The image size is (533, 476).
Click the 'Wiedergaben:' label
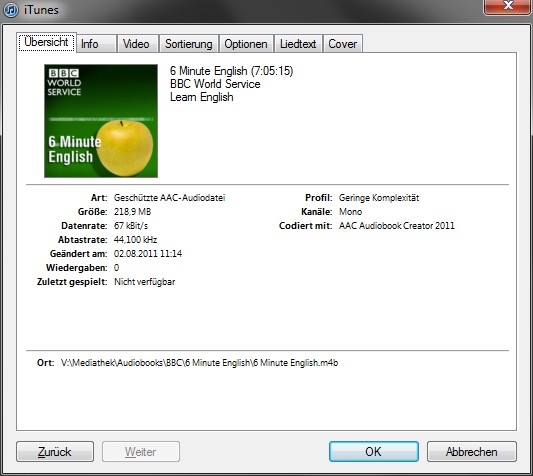(76, 268)
